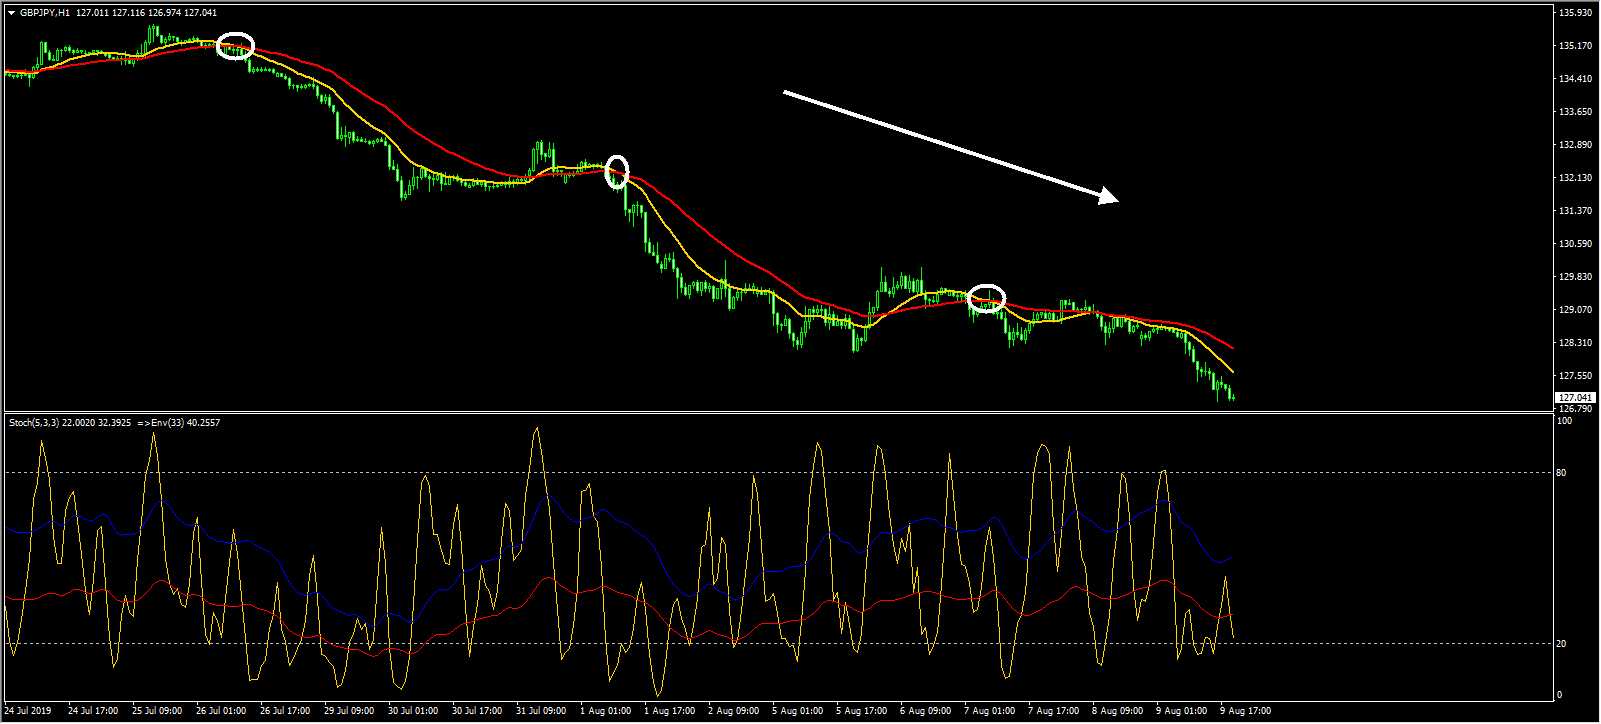Click the 130.590 price scale label
This screenshot has height=724, width=1601.
1574,244
